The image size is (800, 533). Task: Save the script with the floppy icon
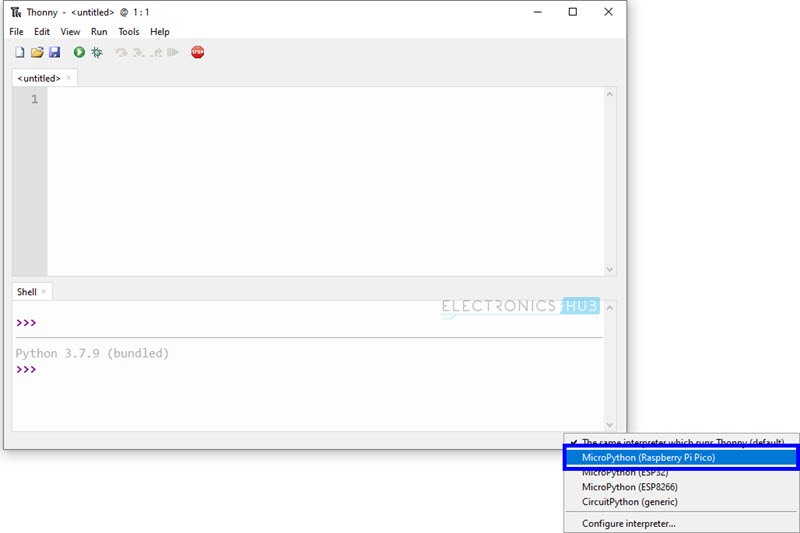tap(55, 52)
